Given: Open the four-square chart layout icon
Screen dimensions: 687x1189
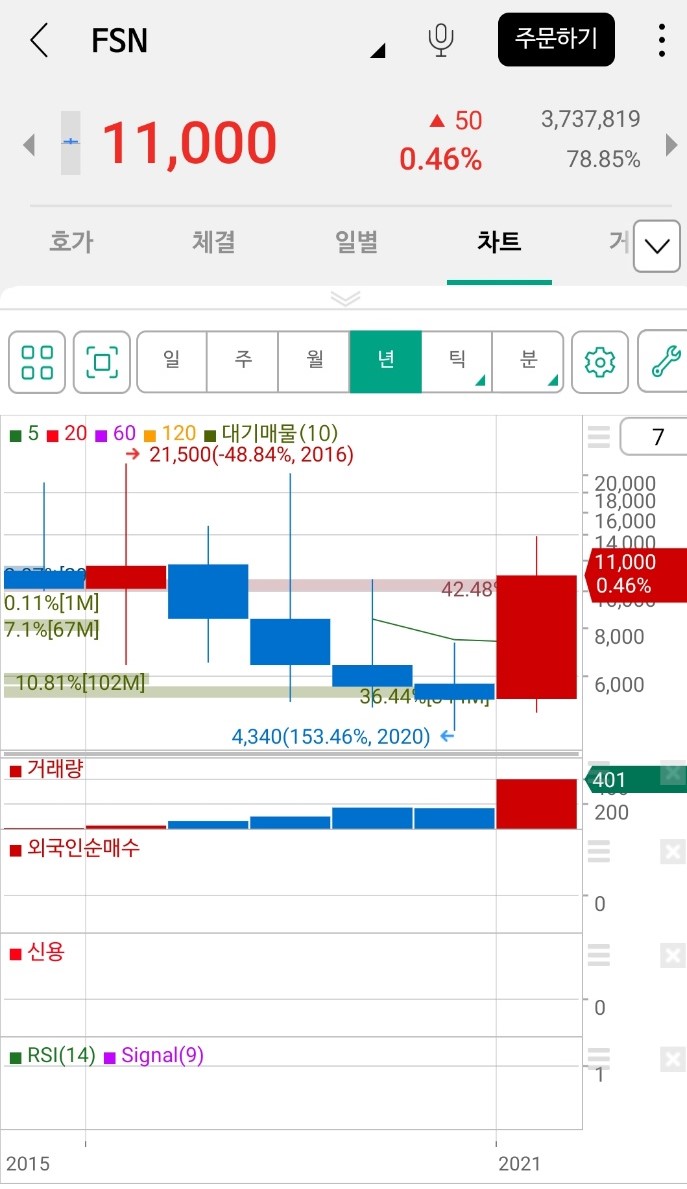Looking at the screenshot, I should coord(37,362).
